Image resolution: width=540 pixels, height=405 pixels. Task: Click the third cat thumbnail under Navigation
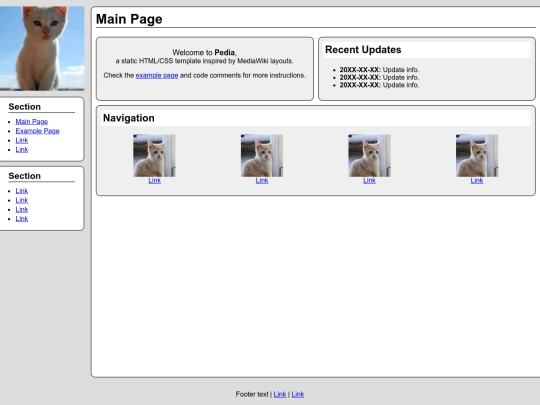369,156
